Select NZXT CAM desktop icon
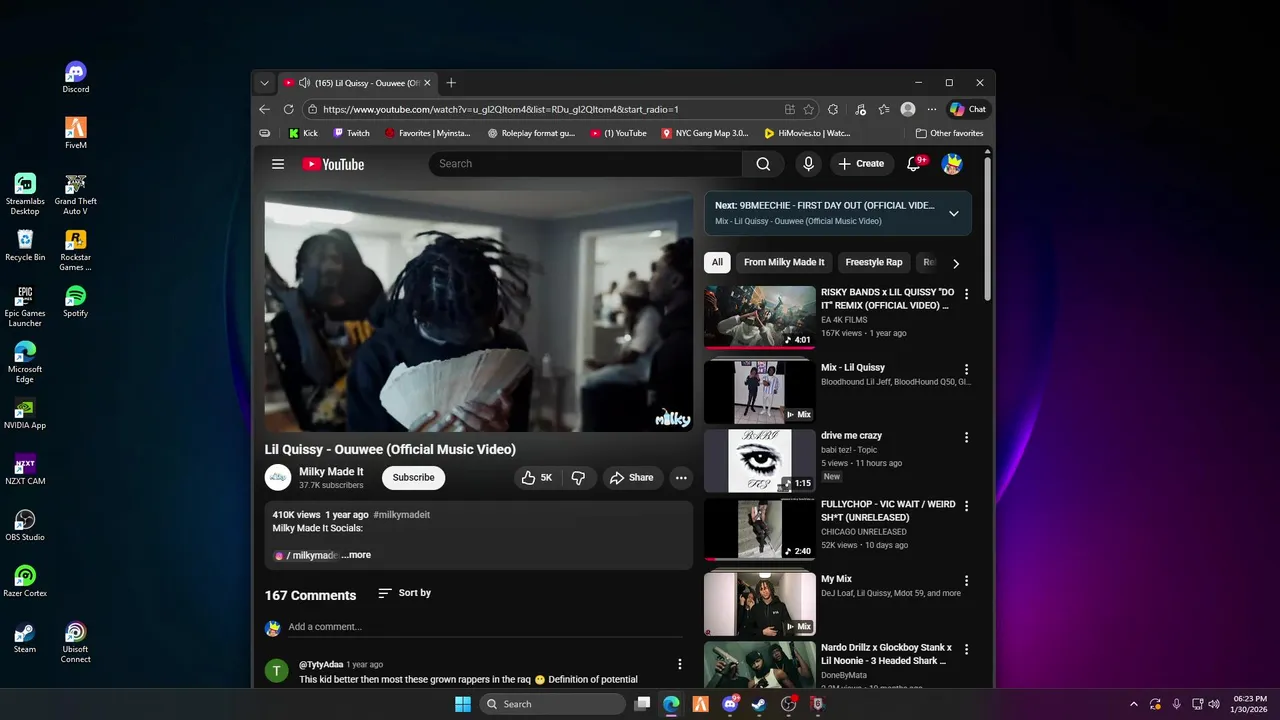Image resolution: width=1280 pixels, height=720 pixels. click(x=25, y=469)
